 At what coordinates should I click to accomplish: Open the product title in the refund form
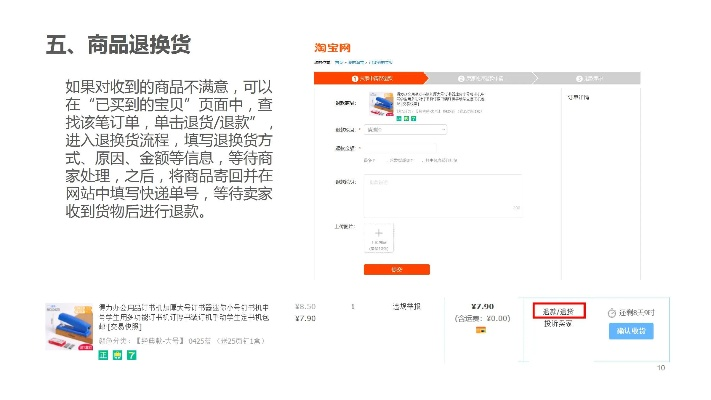click(440, 98)
